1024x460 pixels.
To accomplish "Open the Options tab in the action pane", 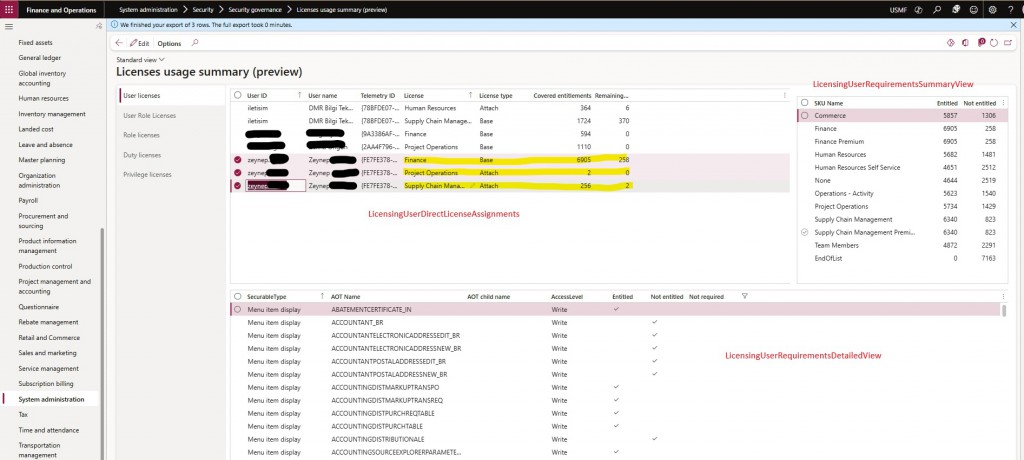I will [169, 43].
